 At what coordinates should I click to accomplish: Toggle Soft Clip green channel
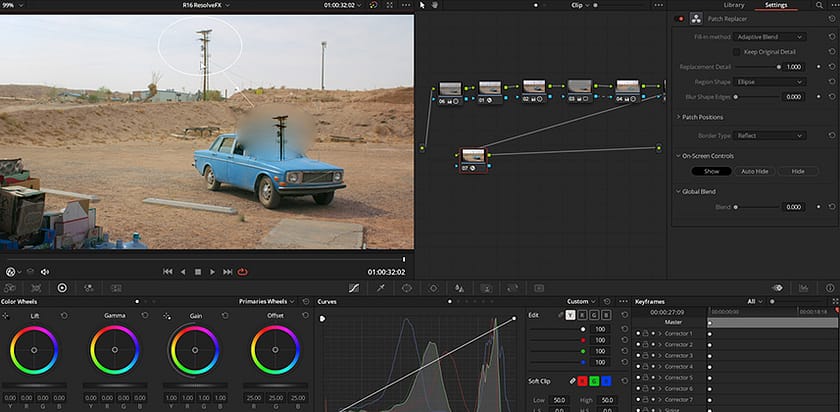(x=595, y=381)
